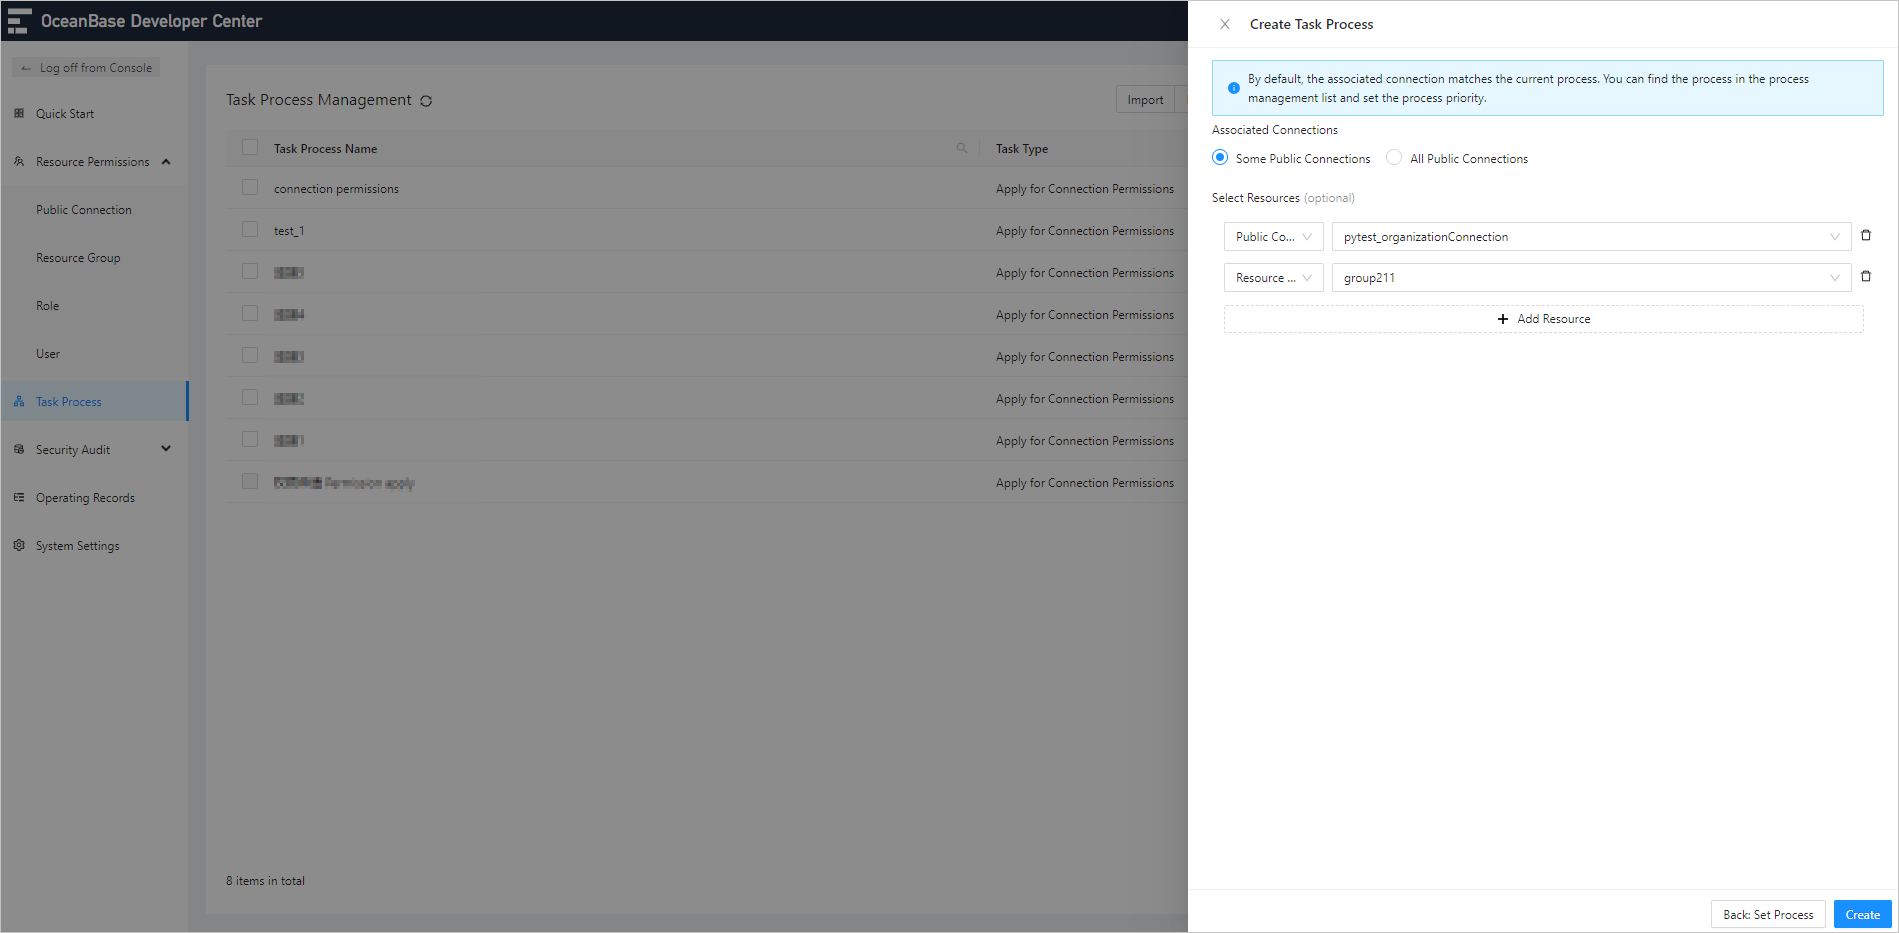Select the All Public Connections radio button
The height and width of the screenshot is (933, 1899).
pyautogui.click(x=1393, y=157)
